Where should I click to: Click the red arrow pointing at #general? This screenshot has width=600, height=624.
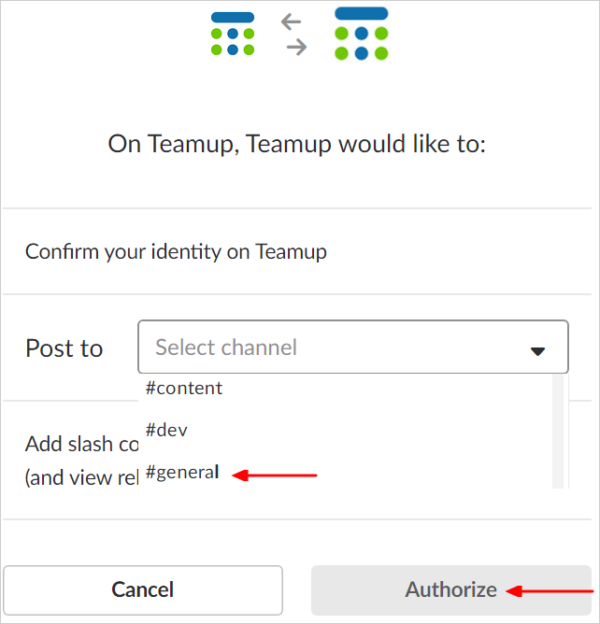(275, 475)
